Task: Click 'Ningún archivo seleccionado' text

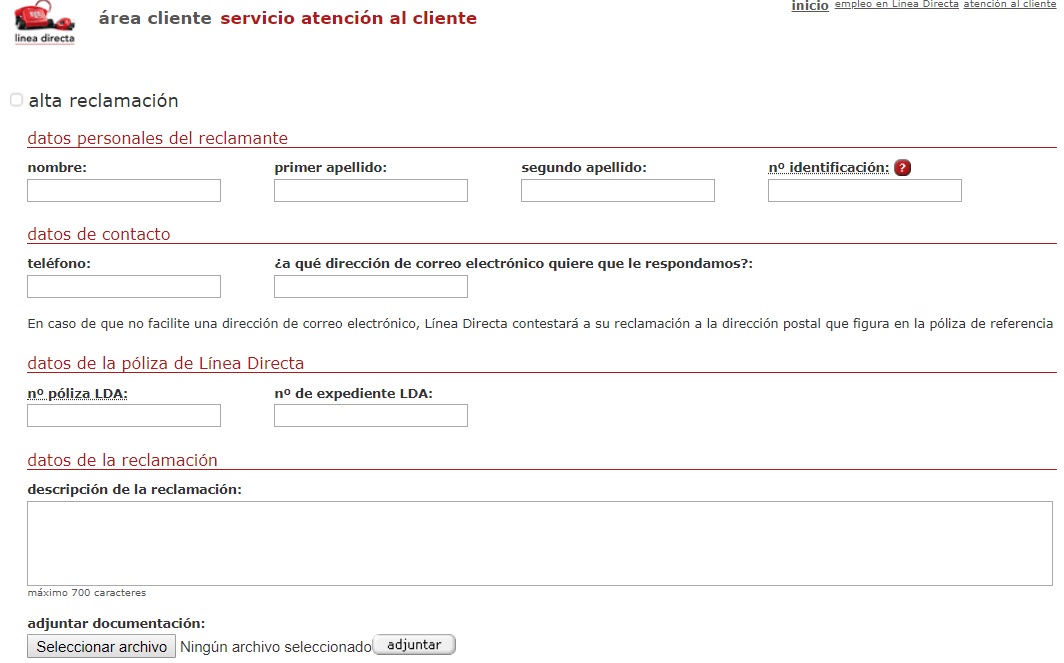Action: pos(276,647)
